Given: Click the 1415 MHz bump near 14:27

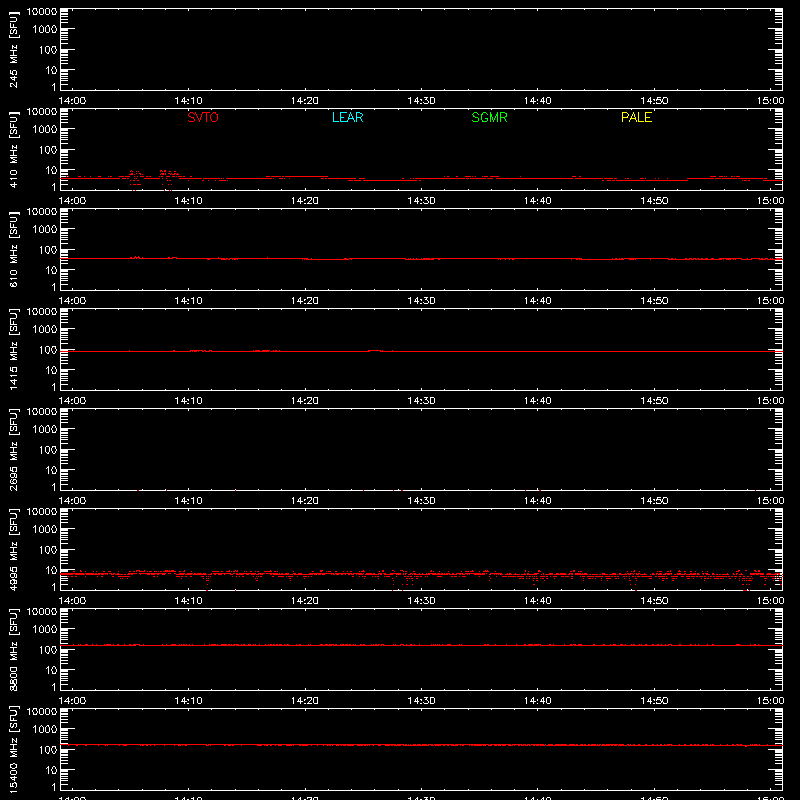Looking at the screenshot, I should pos(375,351).
